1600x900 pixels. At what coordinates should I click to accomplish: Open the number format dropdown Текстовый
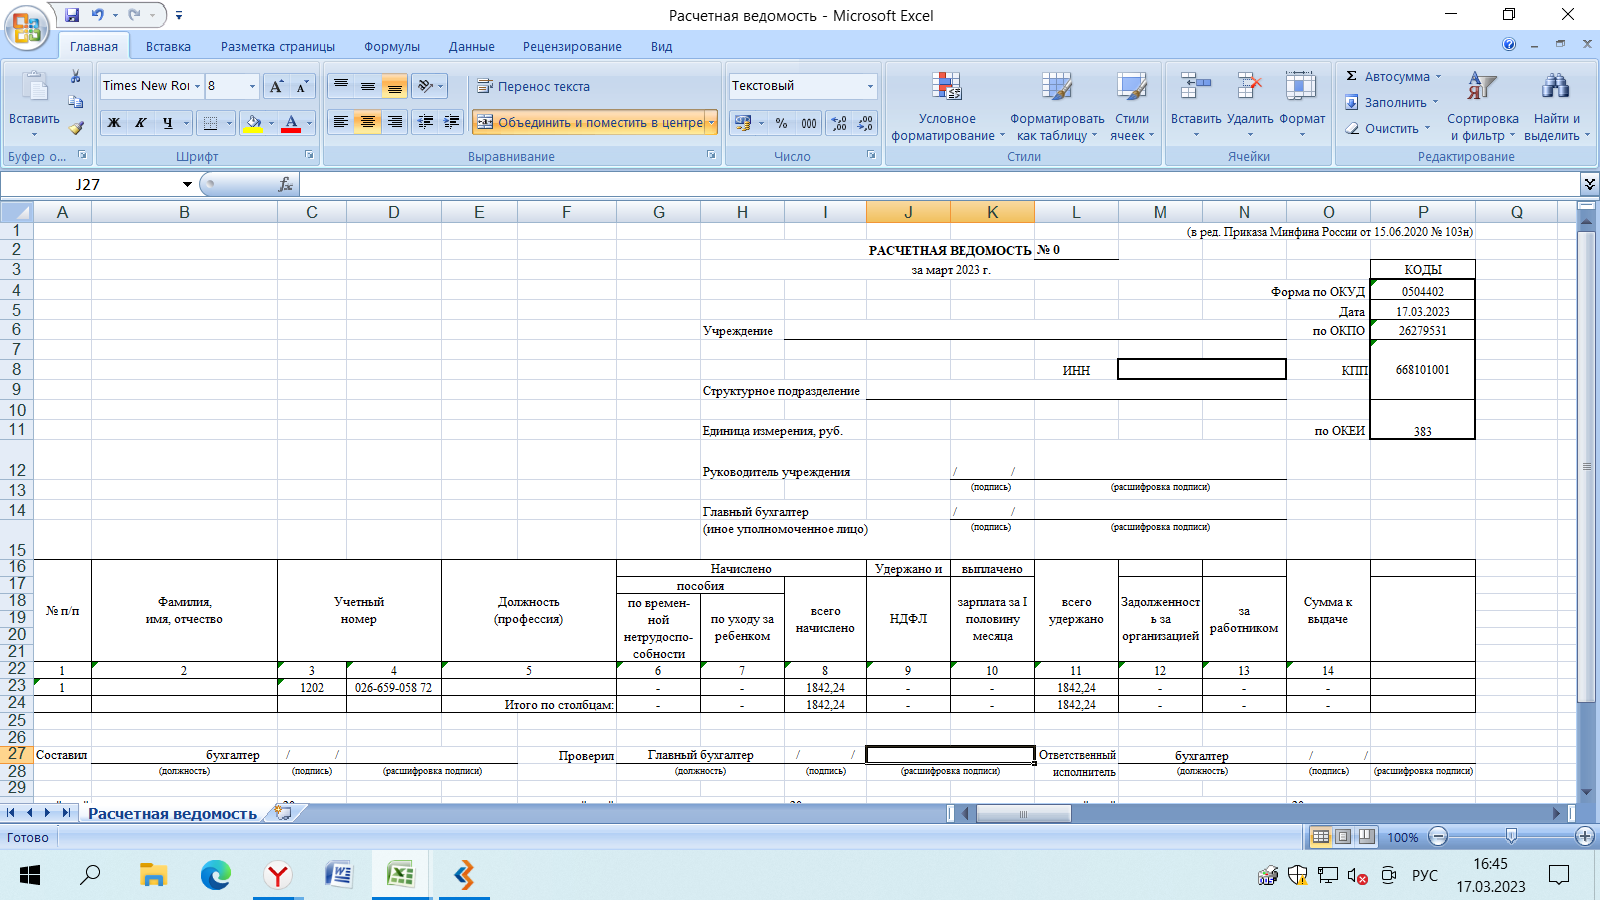coord(870,86)
